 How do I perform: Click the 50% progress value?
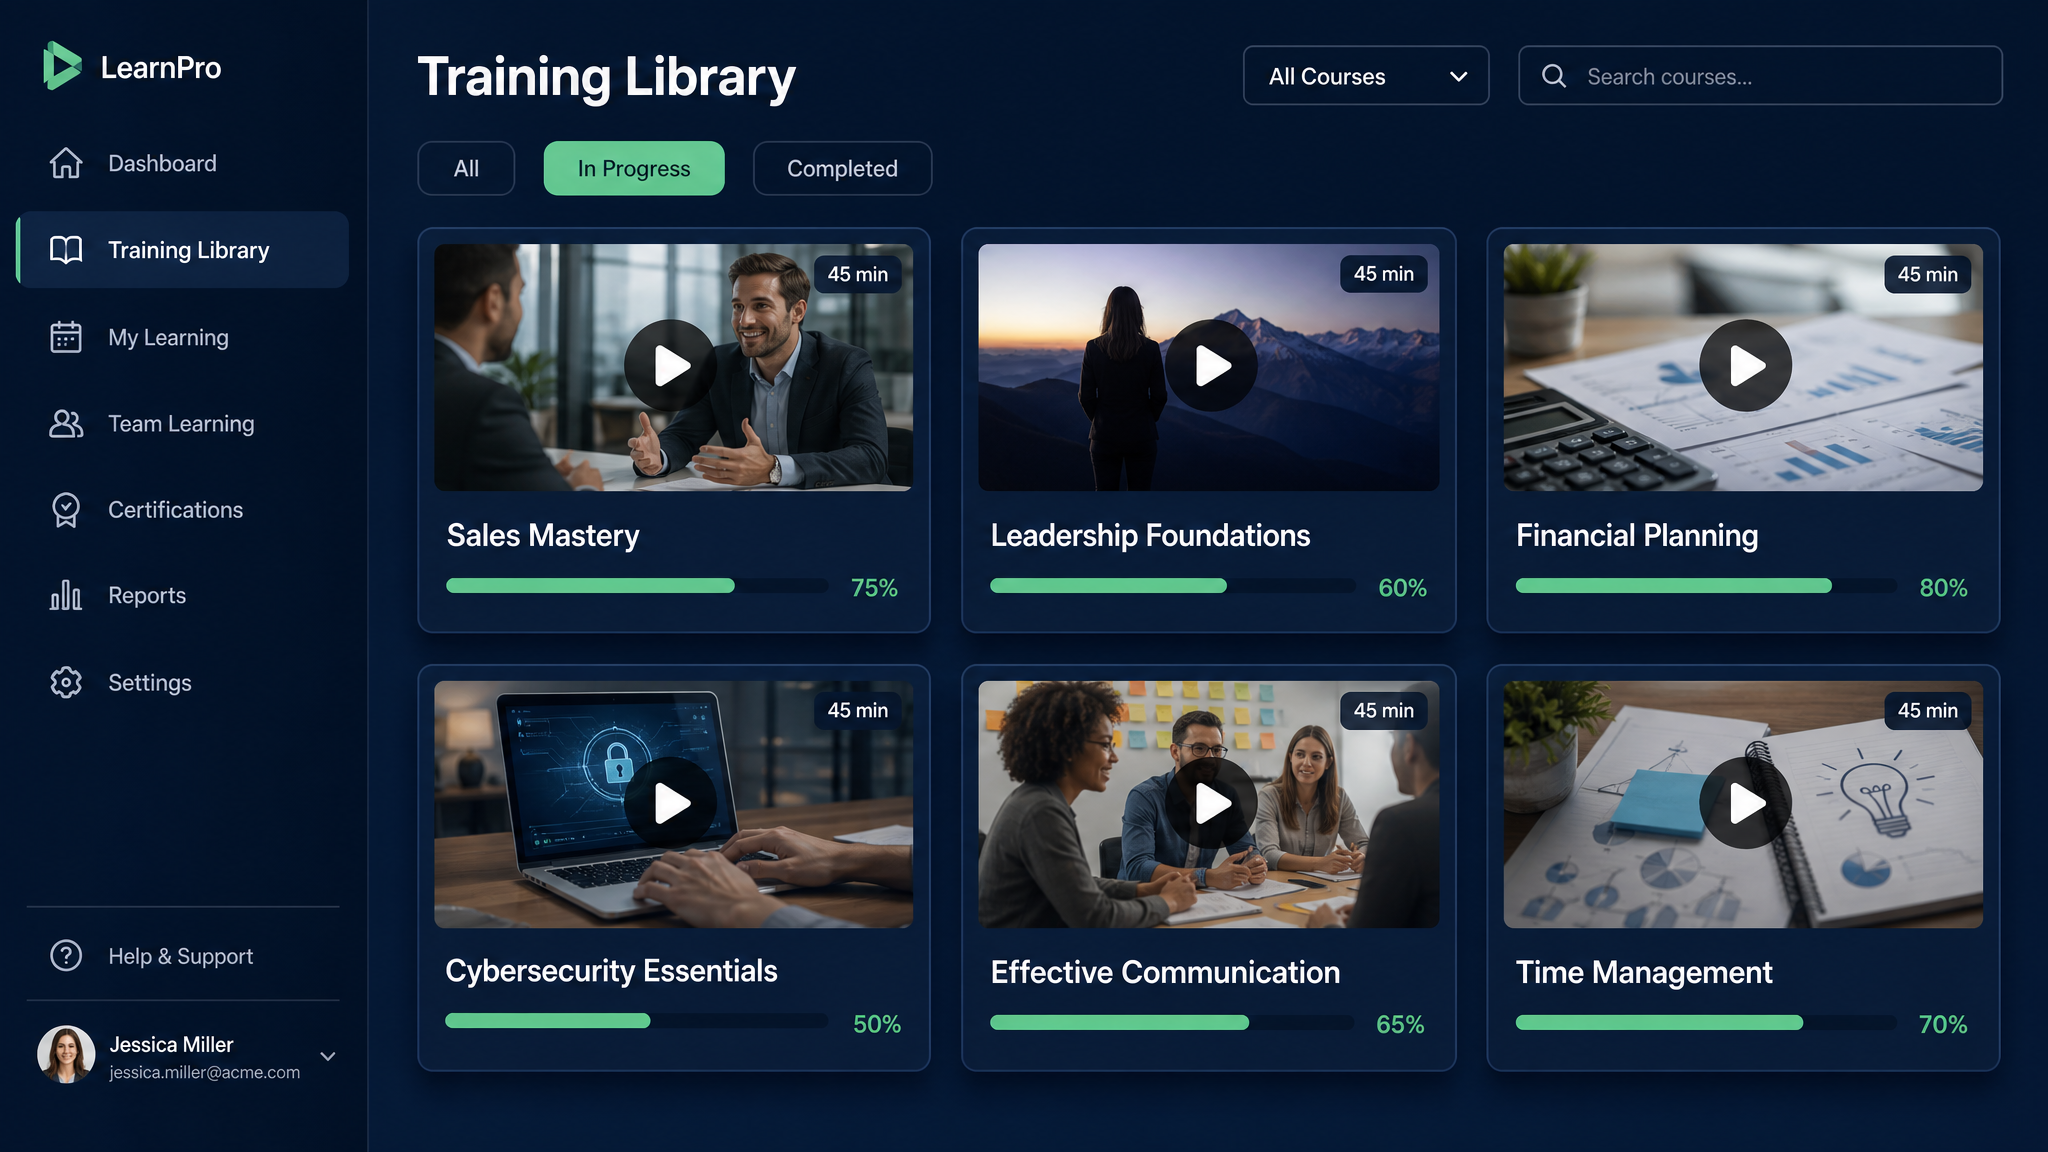click(x=877, y=1024)
